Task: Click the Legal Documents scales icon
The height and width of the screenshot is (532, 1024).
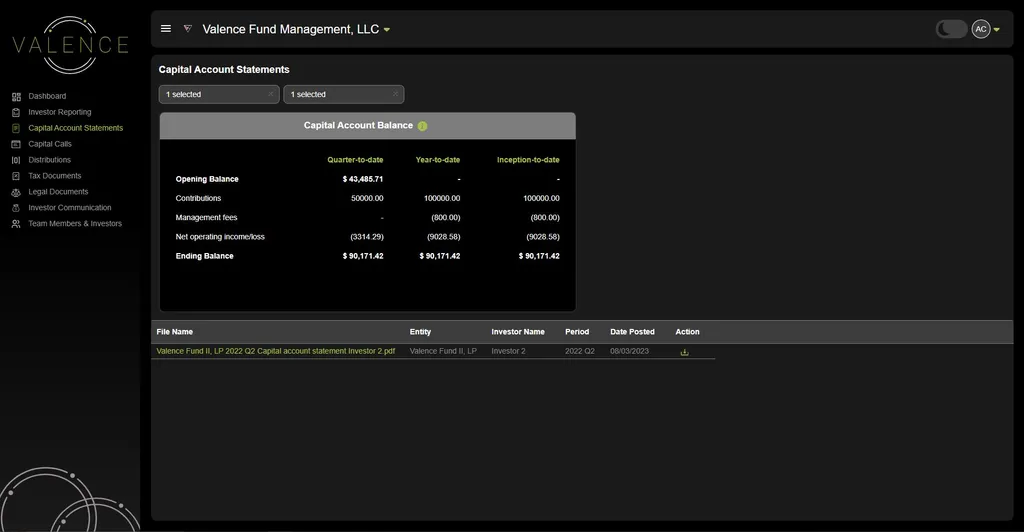Action: pyautogui.click(x=16, y=192)
